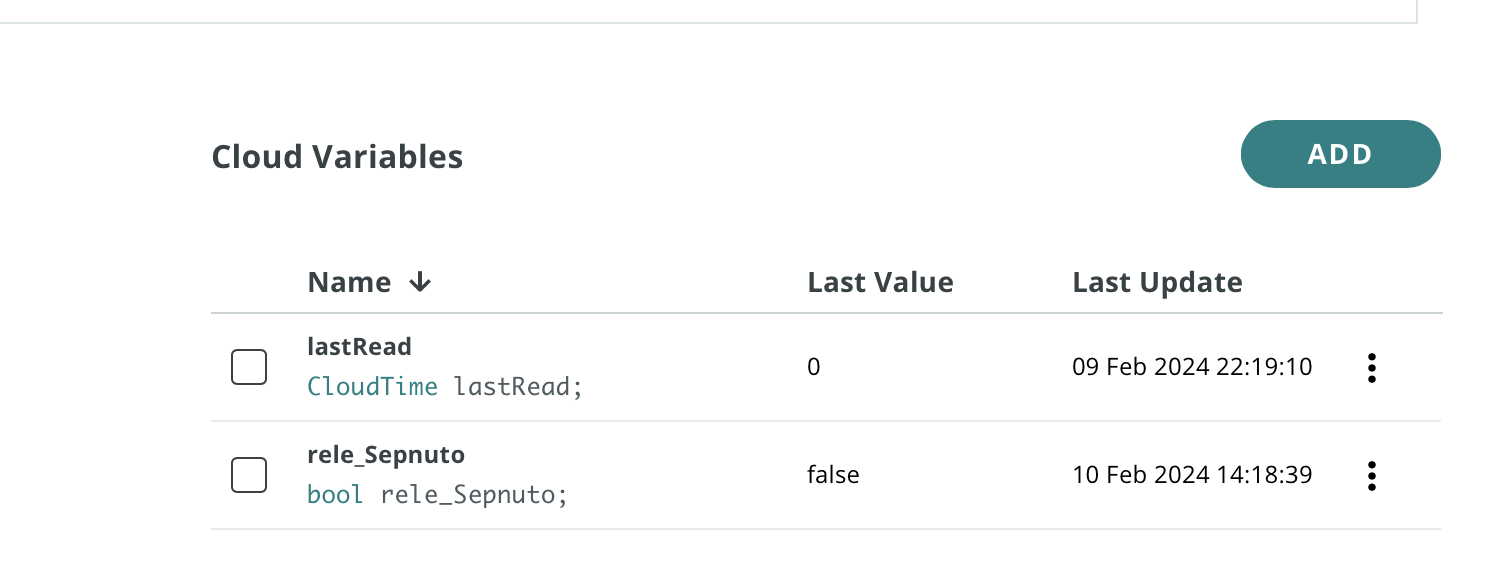Add a new cloud variable with ADD
This screenshot has height=566, width=1488.
pos(1340,154)
